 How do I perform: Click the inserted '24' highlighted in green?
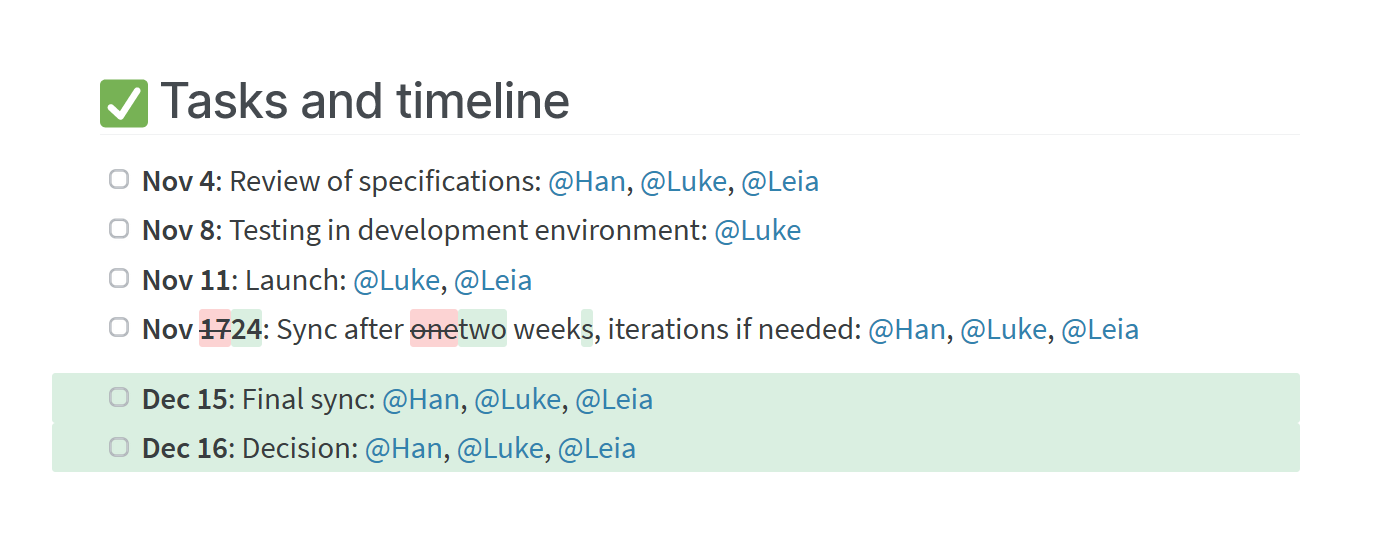point(247,329)
